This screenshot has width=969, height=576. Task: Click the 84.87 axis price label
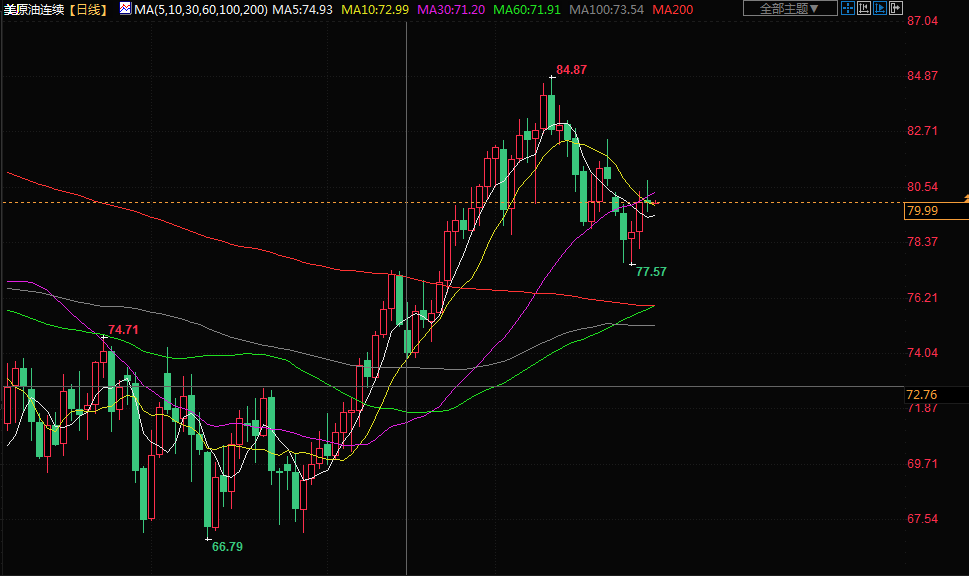tap(923, 76)
